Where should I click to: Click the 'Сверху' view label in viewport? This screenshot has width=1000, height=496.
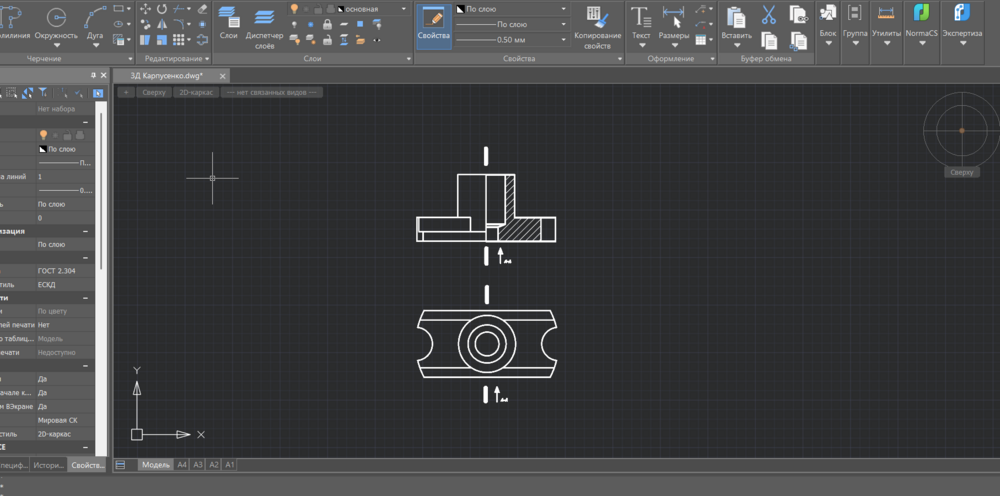point(153,92)
